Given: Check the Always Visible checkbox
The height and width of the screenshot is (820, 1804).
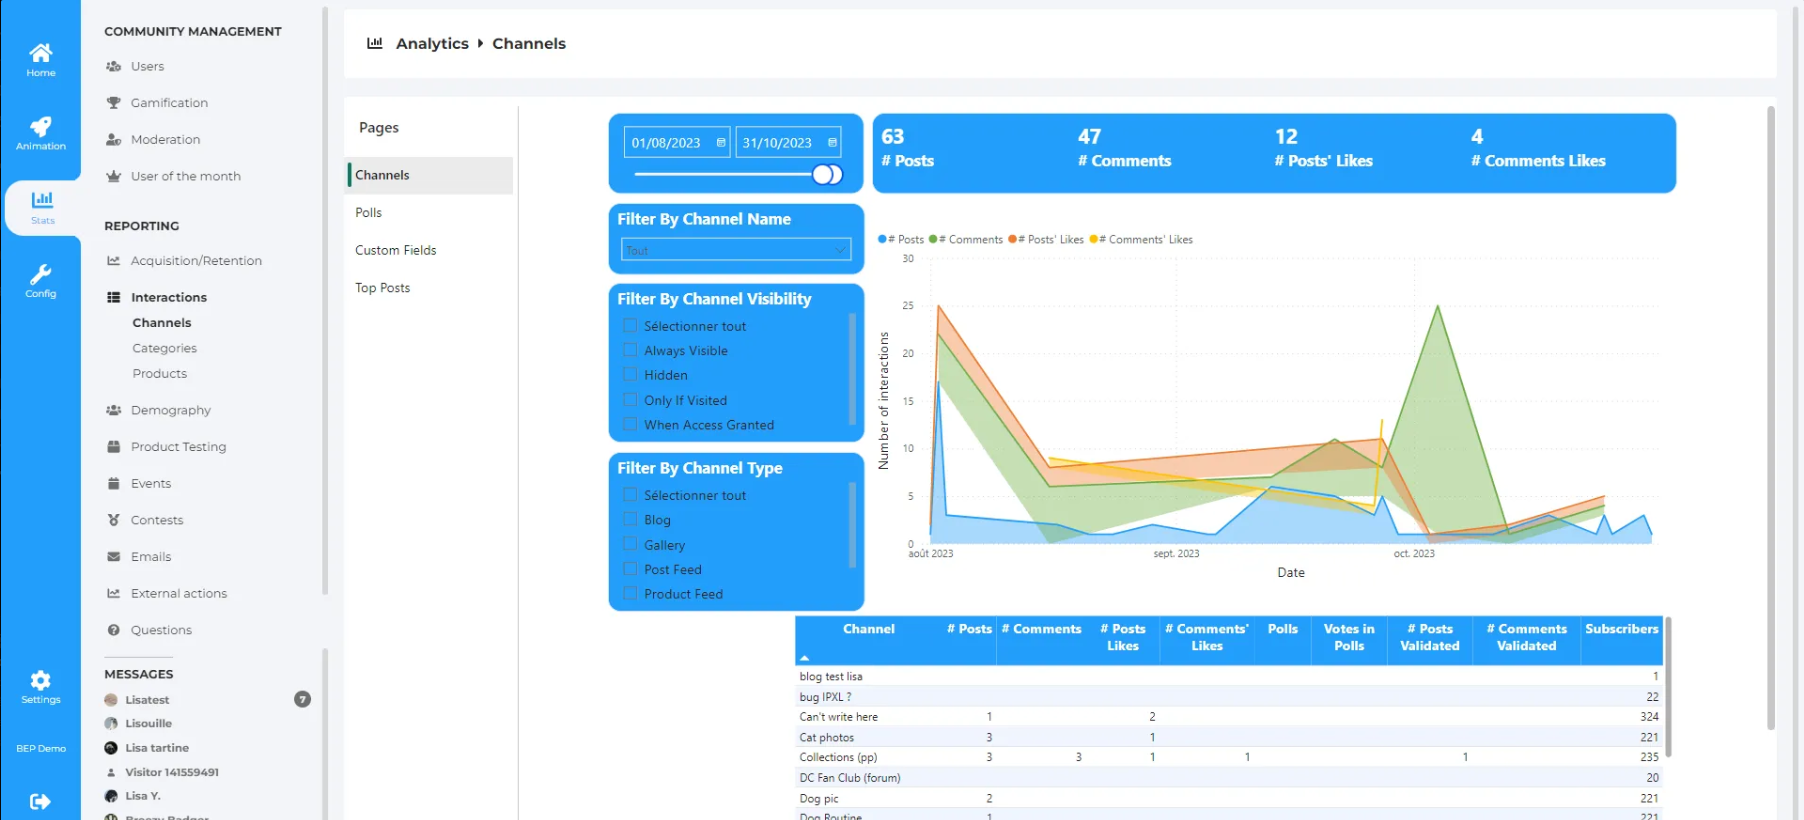Looking at the screenshot, I should 630,350.
